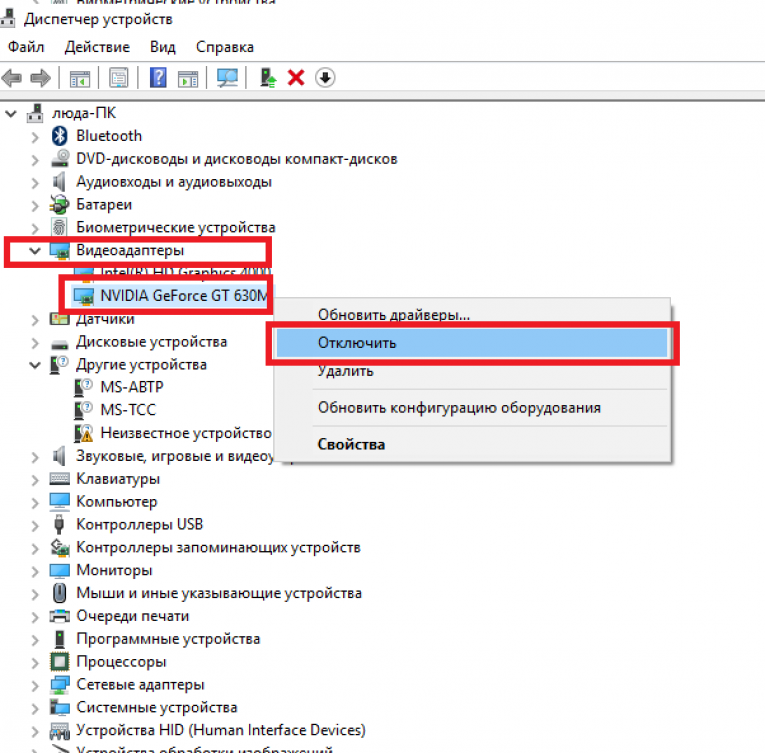Open the Вид menu
Viewport: 765px width, 753px height.
[162, 47]
